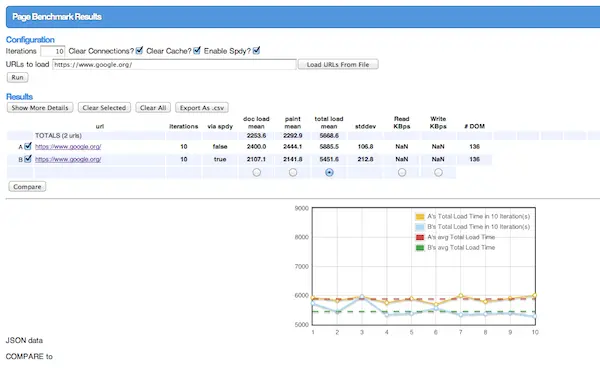The image size is (600, 377).
Task: Click the total load mean column header
Action: 329,122
